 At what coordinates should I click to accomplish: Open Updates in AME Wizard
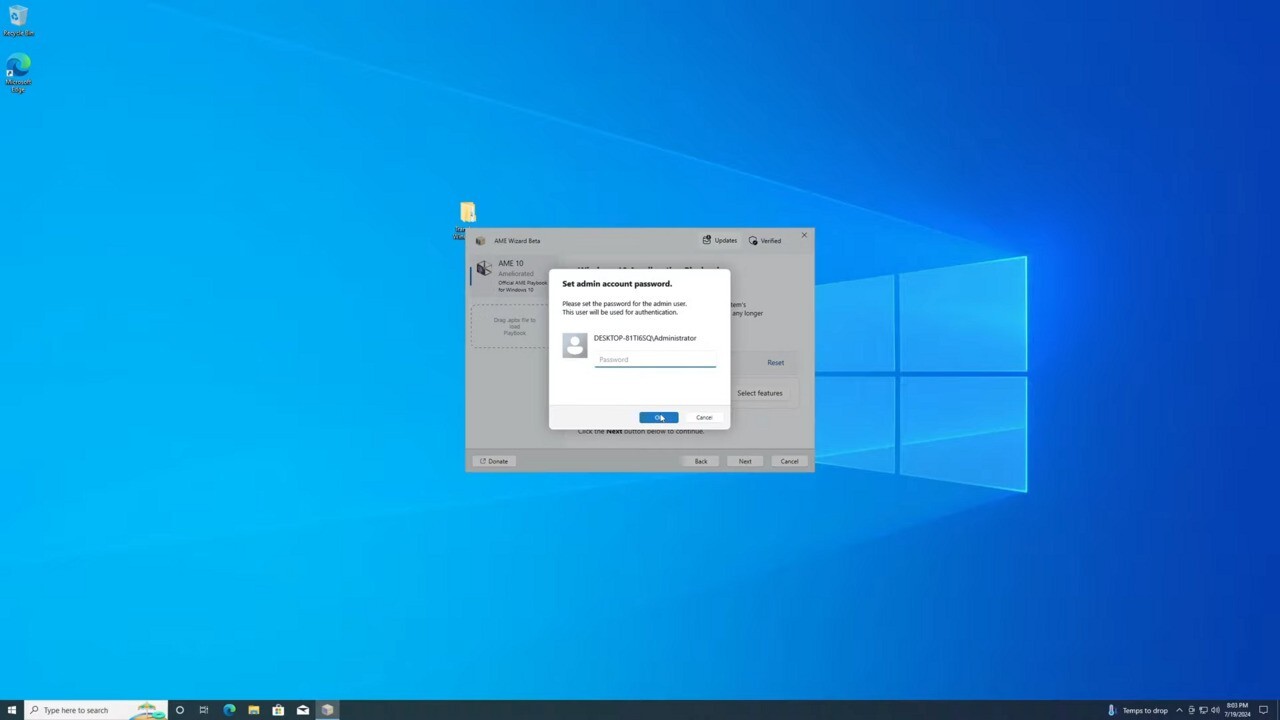point(720,240)
